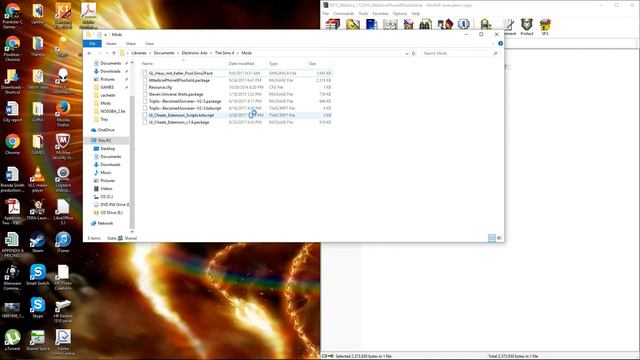This screenshot has width=640, height=360.
Task: Open Smart Switch desktop shortcut
Action: 38,275
